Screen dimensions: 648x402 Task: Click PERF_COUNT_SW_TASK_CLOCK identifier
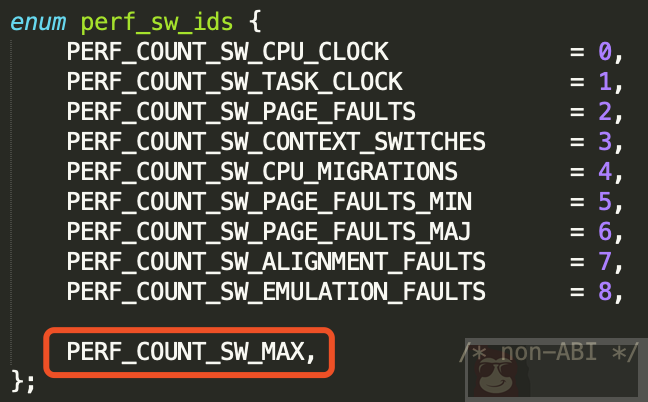pos(234,82)
